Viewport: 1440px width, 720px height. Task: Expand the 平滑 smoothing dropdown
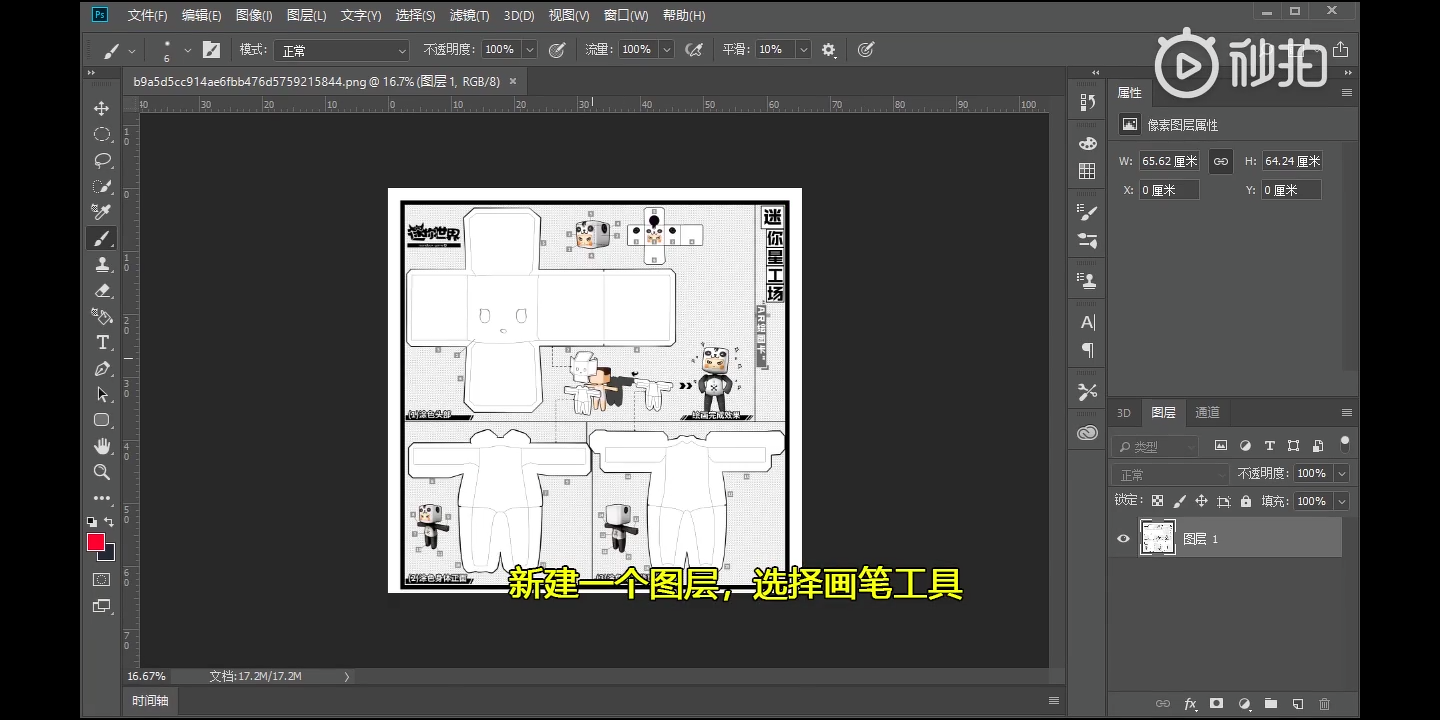point(803,50)
